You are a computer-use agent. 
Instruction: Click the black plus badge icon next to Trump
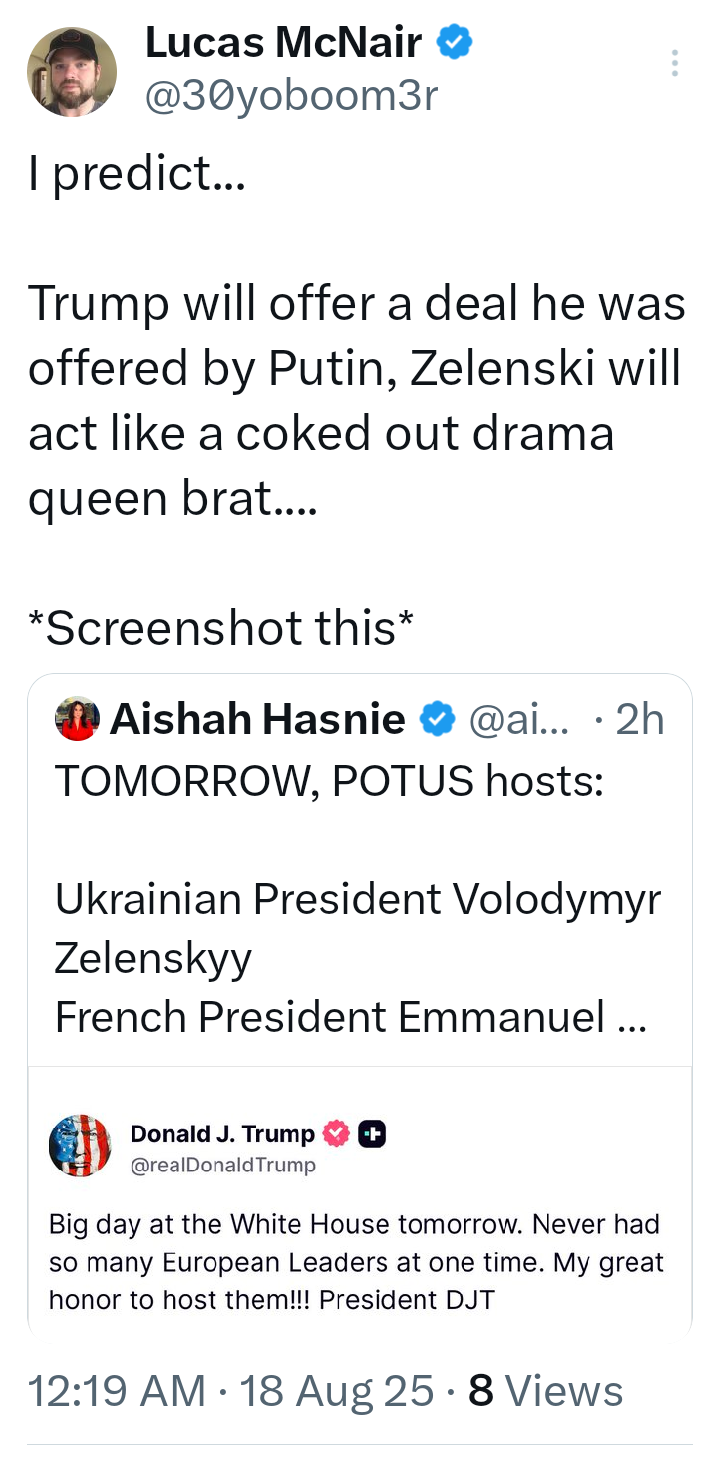tap(372, 1133)
